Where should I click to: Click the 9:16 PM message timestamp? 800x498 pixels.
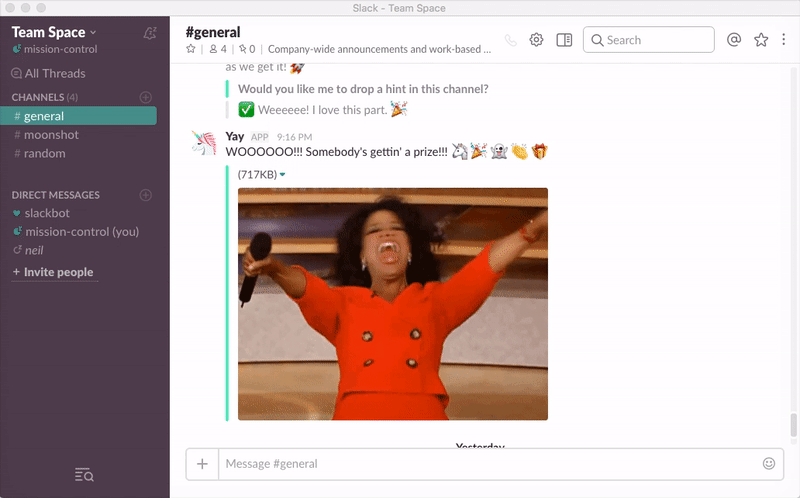pos(294,137)
